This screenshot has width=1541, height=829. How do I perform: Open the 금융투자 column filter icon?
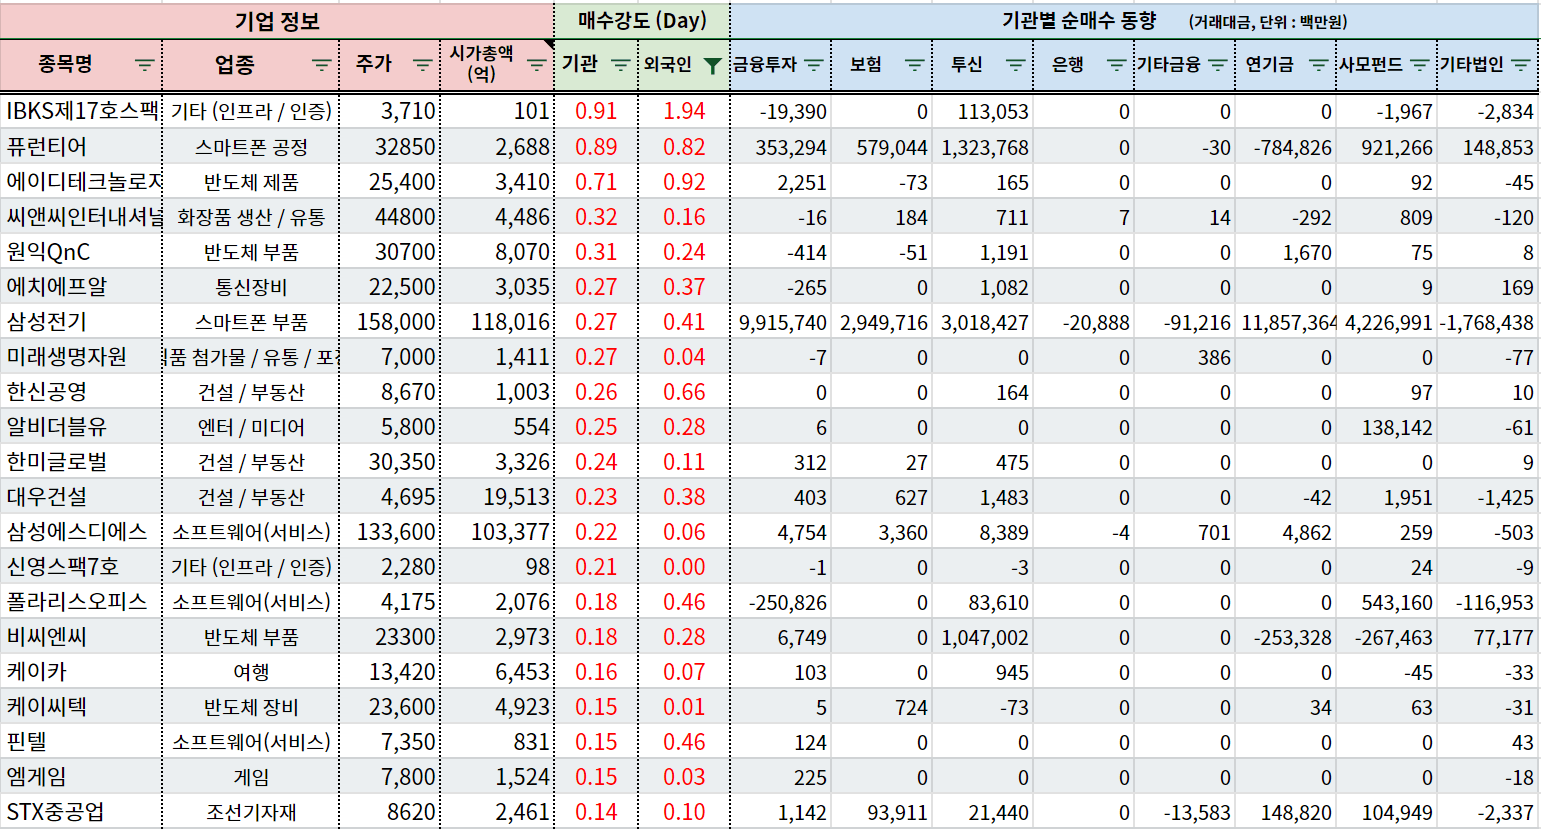point(814,65)
